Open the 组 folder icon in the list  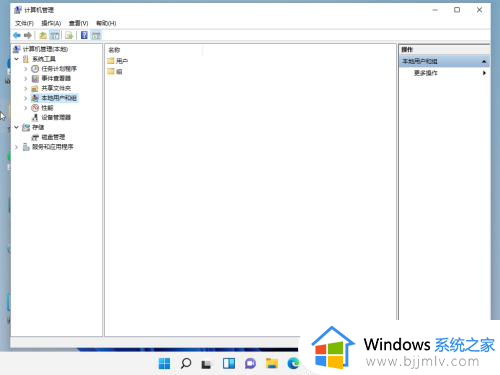111,71
